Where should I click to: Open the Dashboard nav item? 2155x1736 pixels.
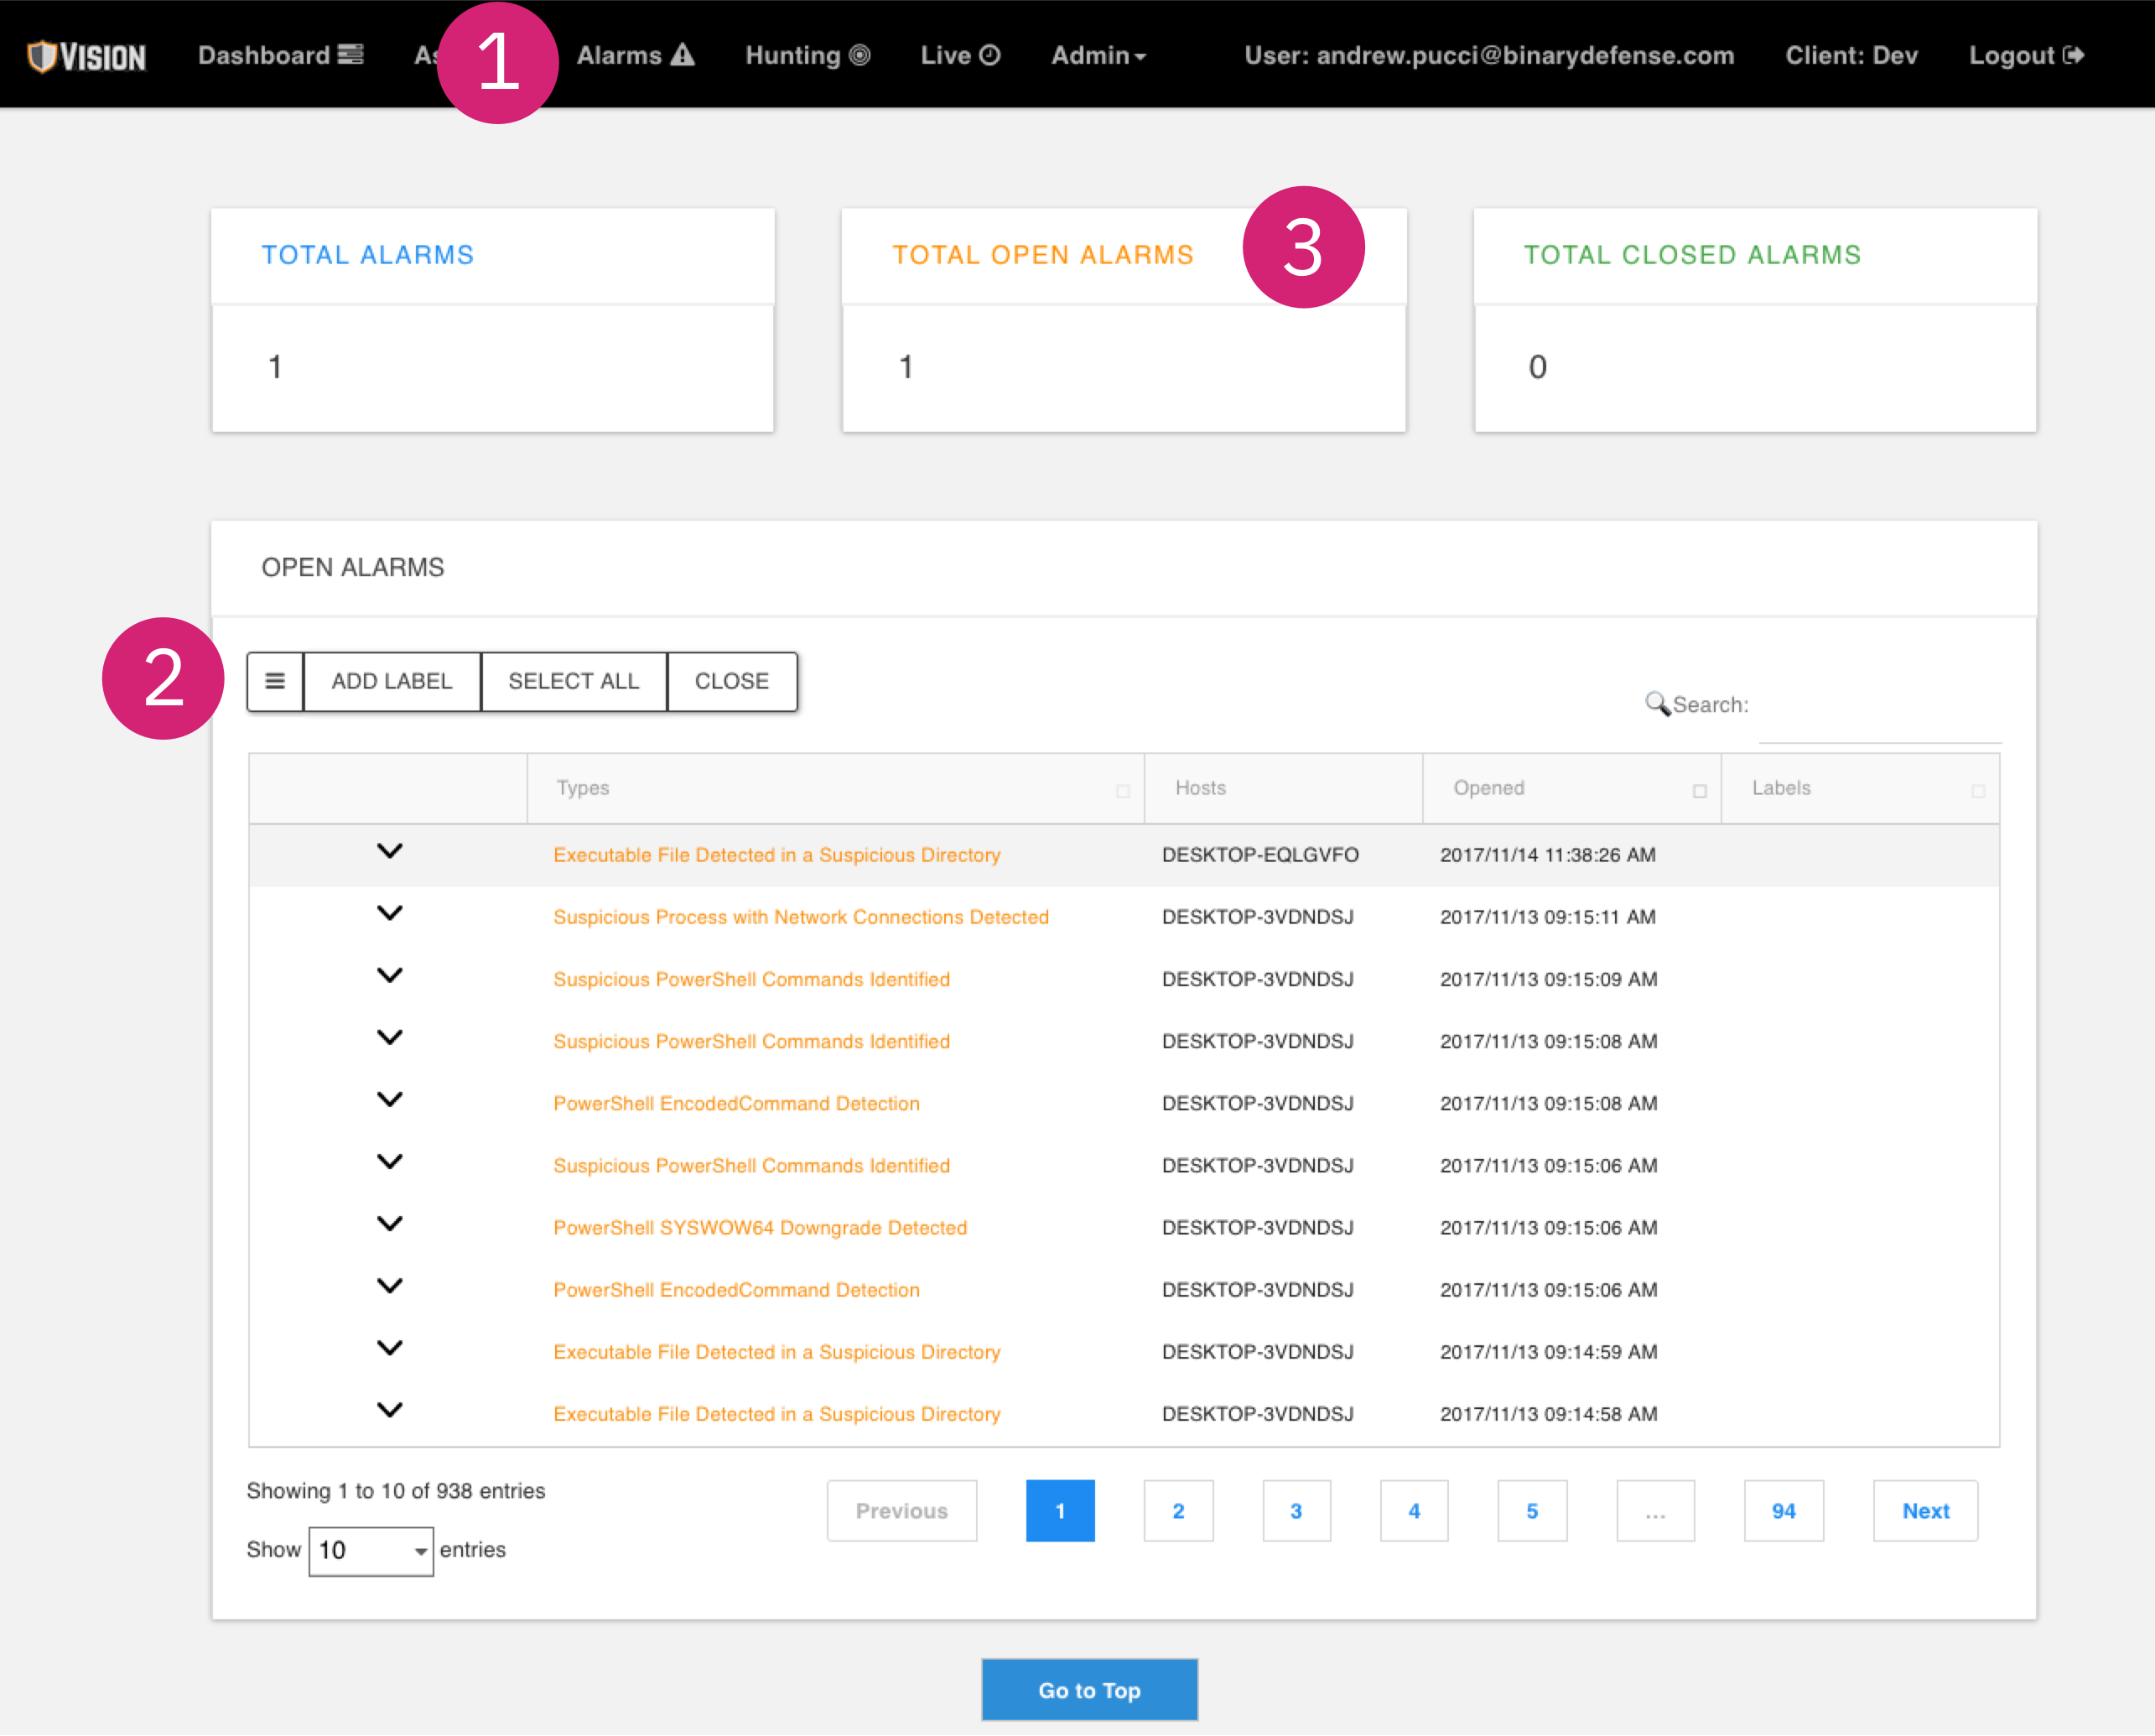click(x=280, y=55)
